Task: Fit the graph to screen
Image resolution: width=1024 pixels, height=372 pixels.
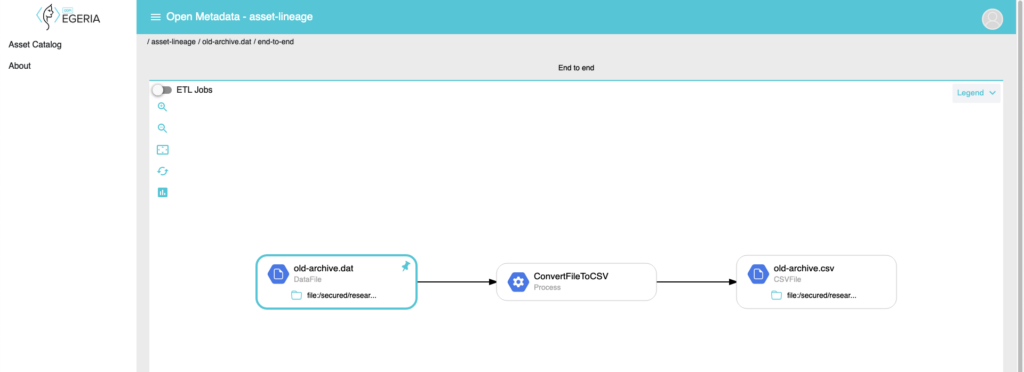Action: coord(163,150)
